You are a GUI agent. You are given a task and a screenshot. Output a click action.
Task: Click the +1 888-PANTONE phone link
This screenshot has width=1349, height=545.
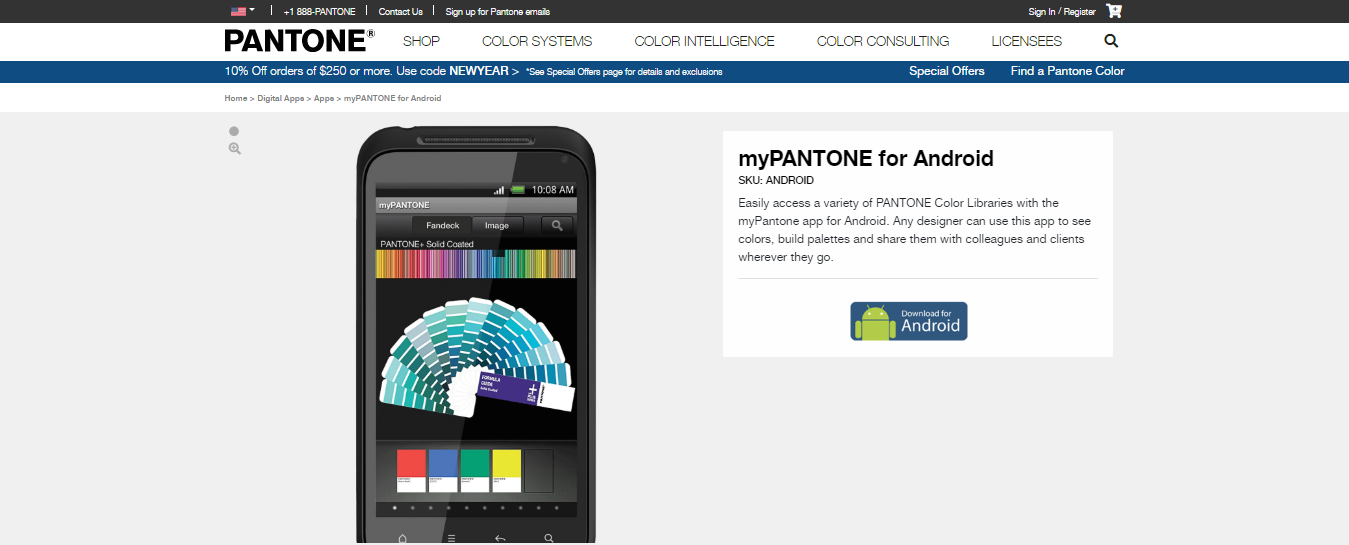tap(319, 12)
